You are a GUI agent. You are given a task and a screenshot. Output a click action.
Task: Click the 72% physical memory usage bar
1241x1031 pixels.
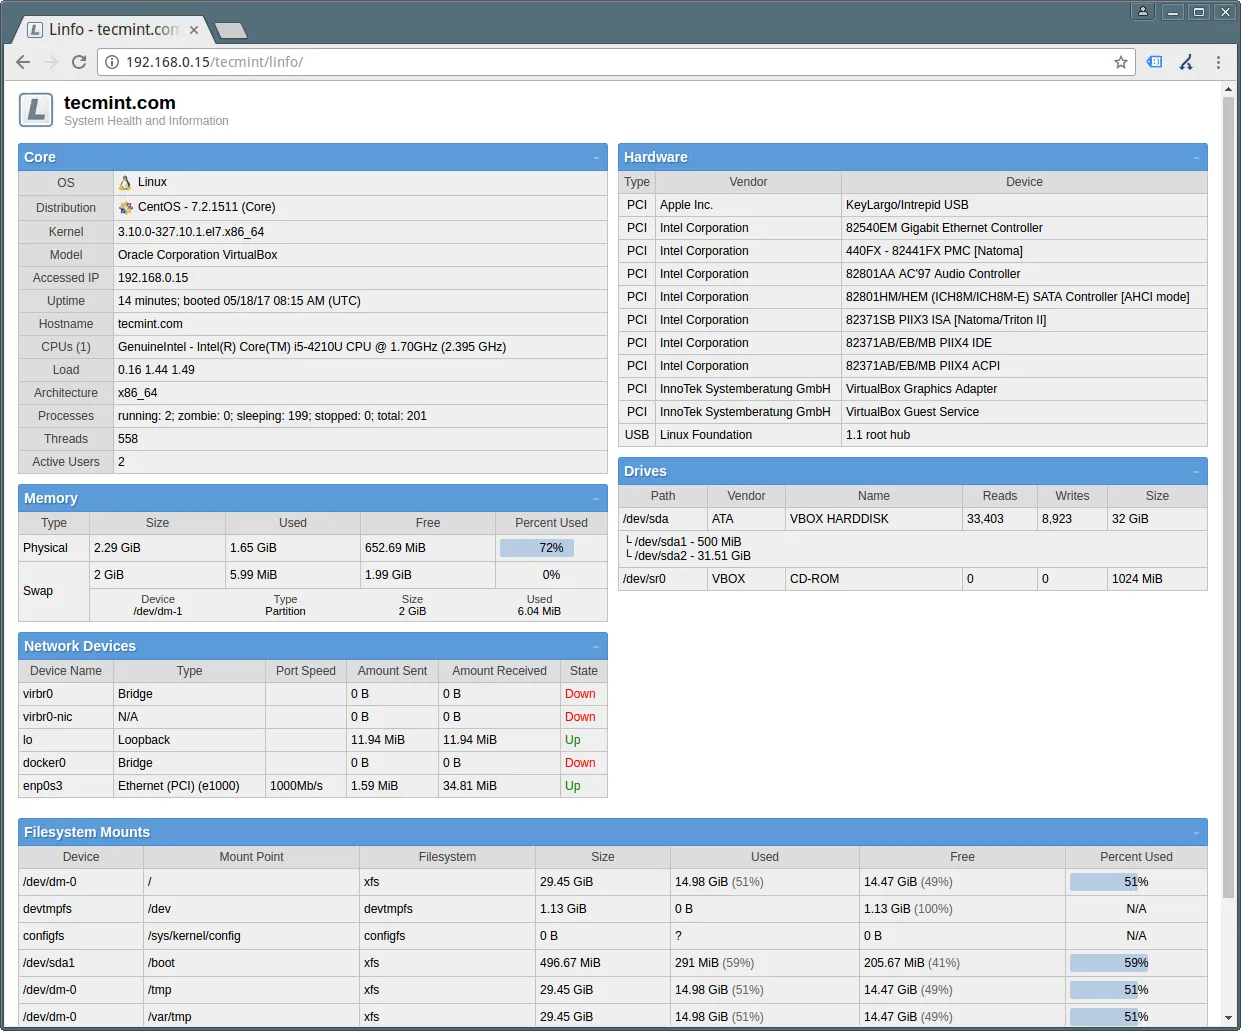537,547
